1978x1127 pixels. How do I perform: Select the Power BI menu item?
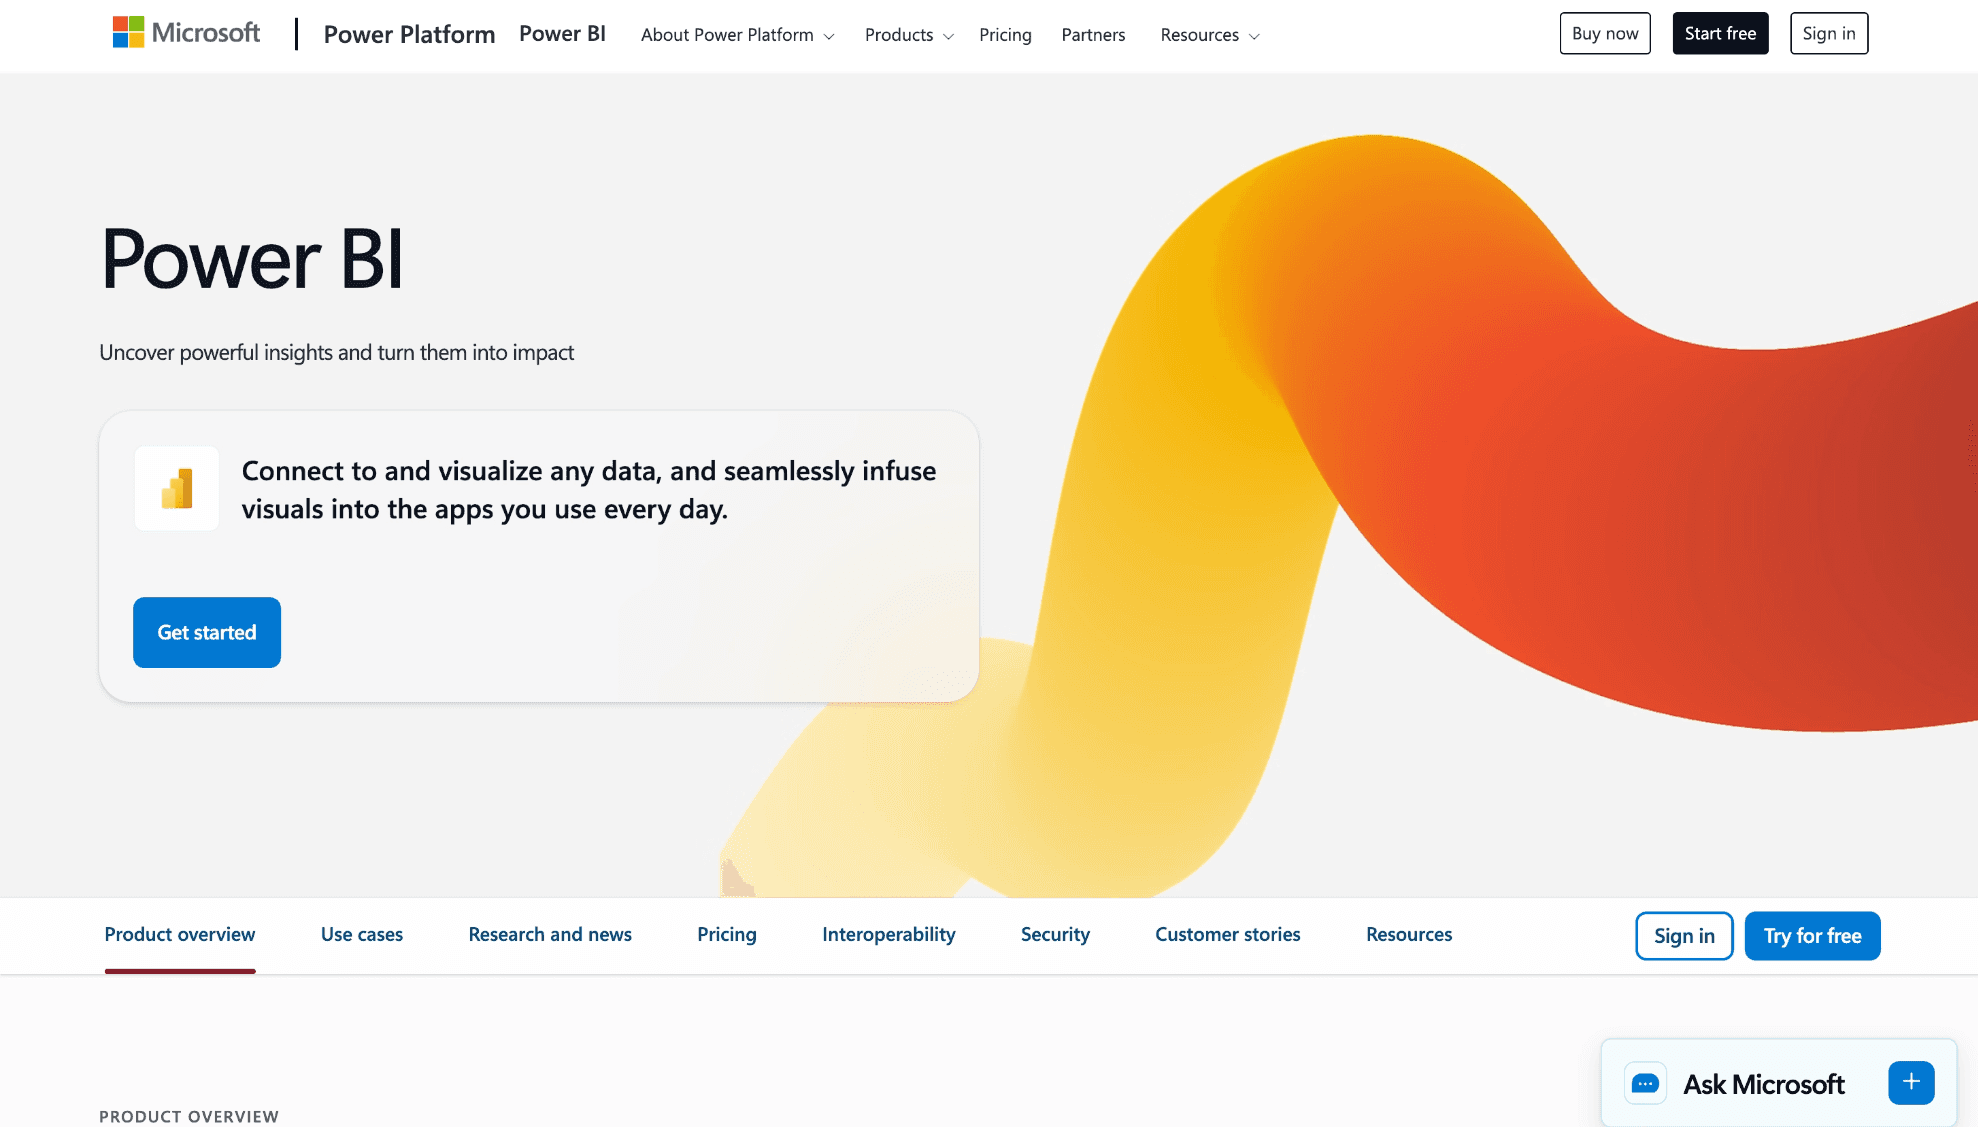(x=562, y=33)
